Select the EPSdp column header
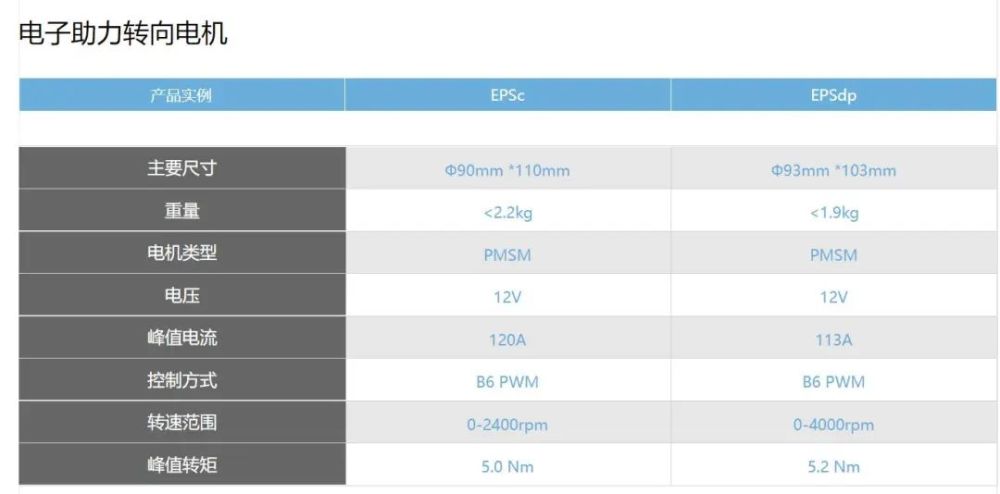This screenshot has height=494, width=1000. pyautogui.click(x=834, y=95)
